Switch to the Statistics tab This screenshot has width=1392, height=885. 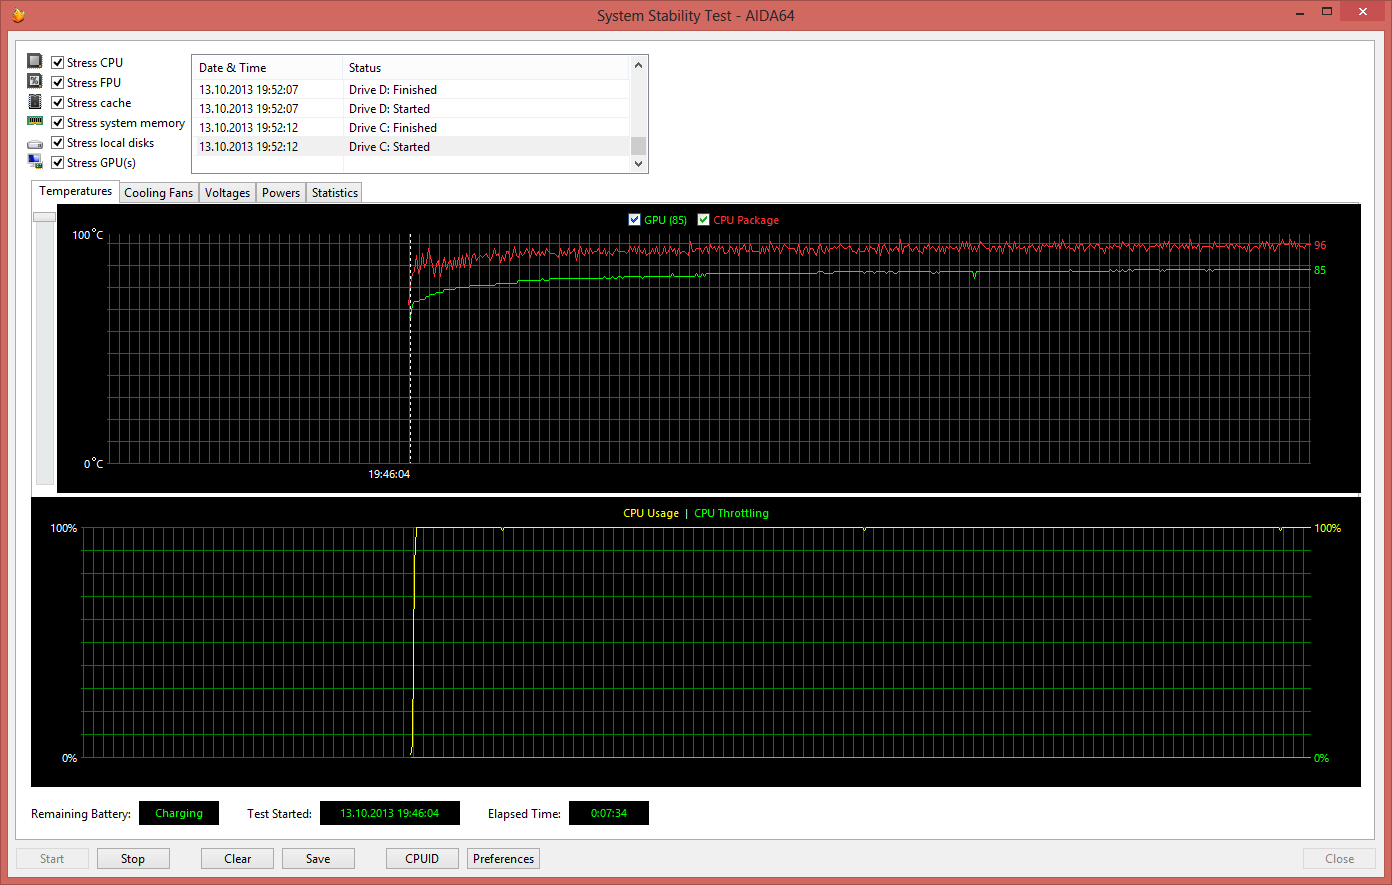[335, 193]
